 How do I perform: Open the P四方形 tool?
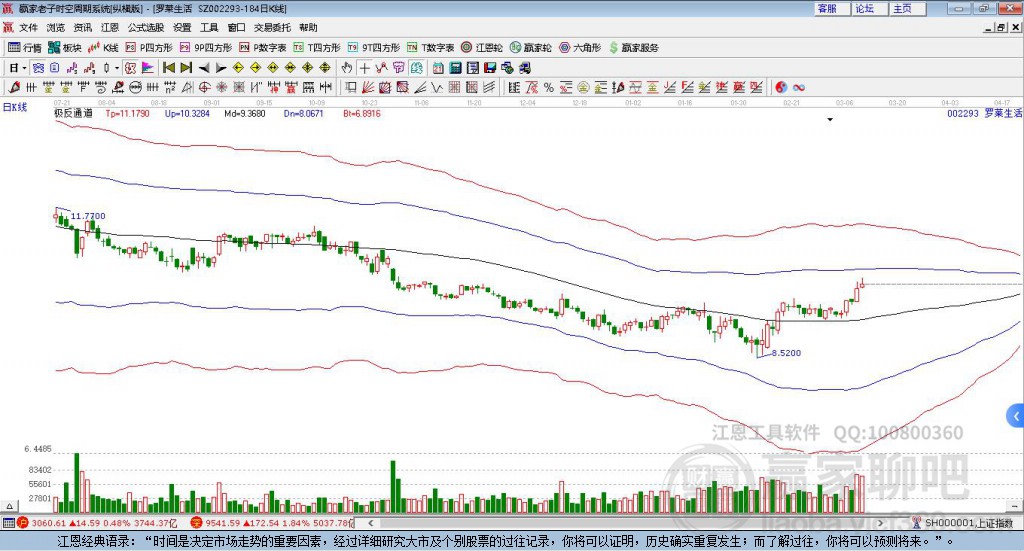(x=149, y=48)
